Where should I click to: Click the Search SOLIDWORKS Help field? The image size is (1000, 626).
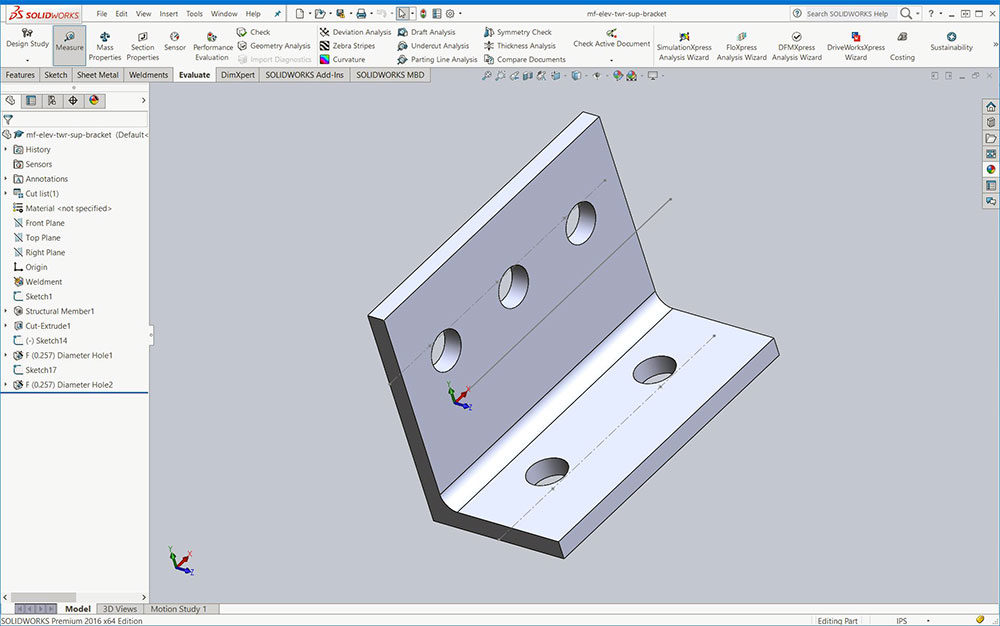pos(845,14)
